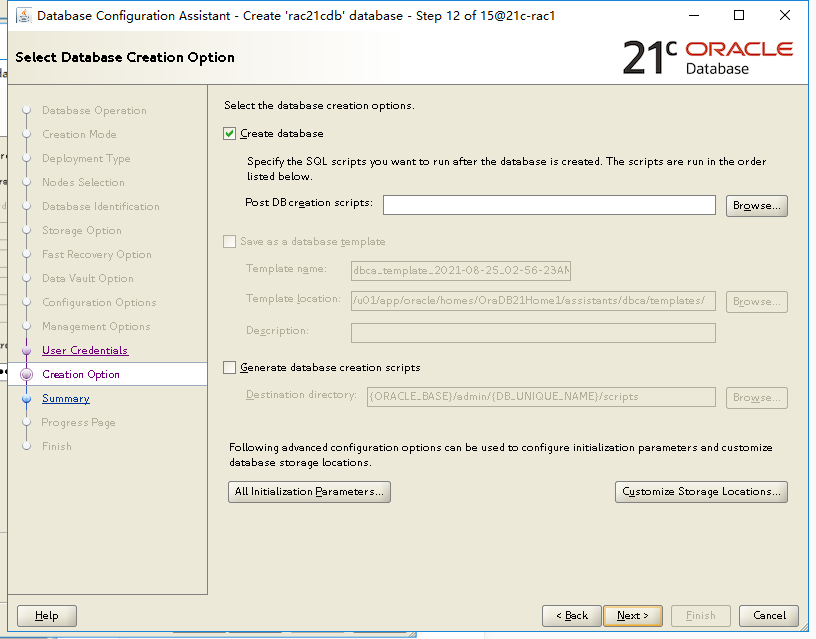Proceed with the Next button
This screenshot has height=639, width=816.
(x=633, y=616)
